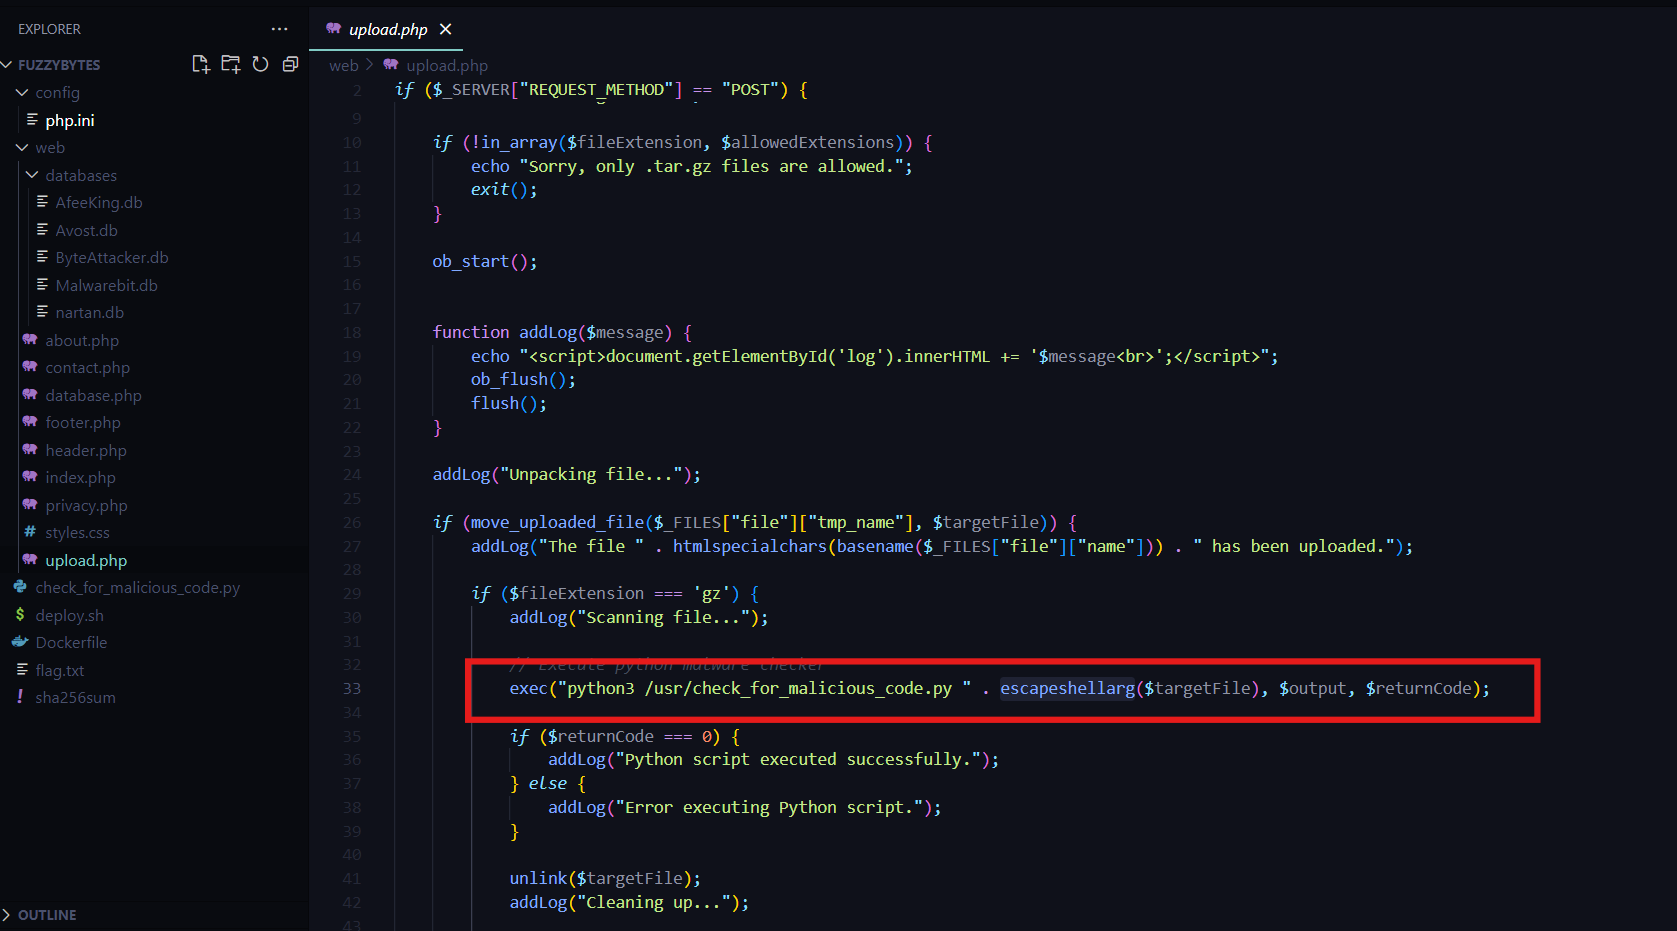Click the 'Scanning file...' addLog line
Image resolution: width=1677 pixels, height=931 pixels.
639,617
